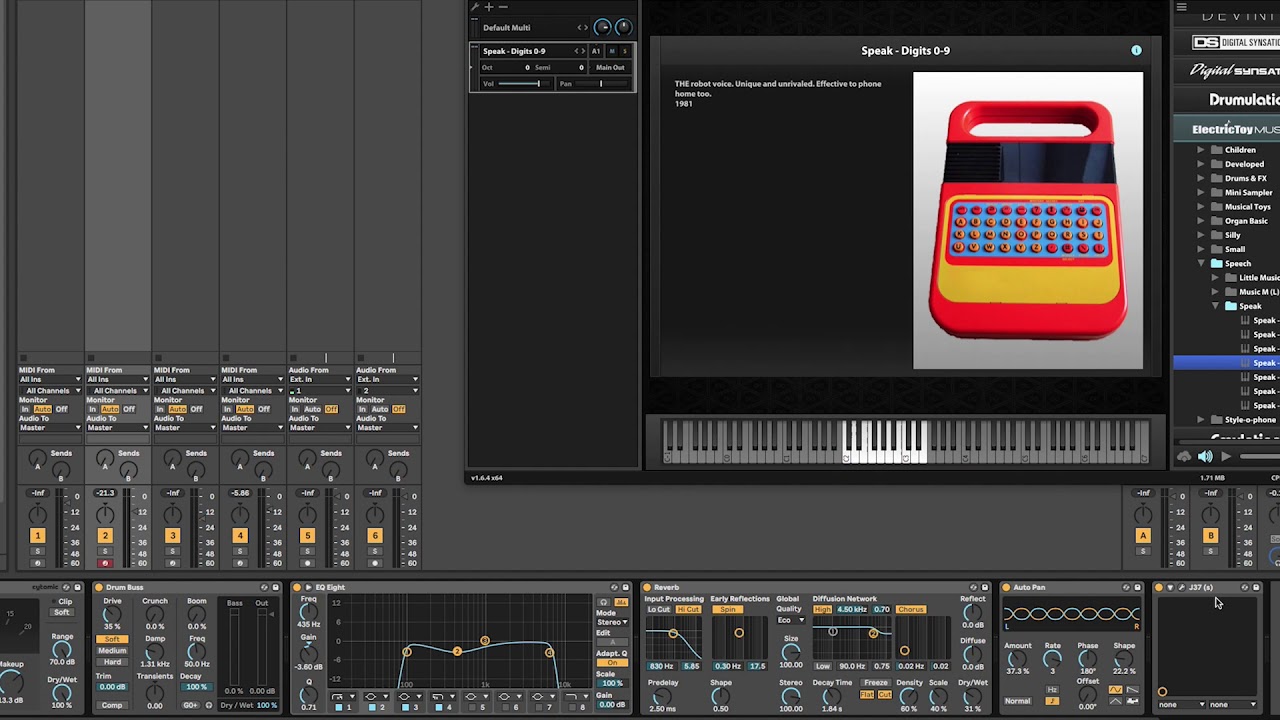Toggle return track A activator

[x=1143, y=536]
